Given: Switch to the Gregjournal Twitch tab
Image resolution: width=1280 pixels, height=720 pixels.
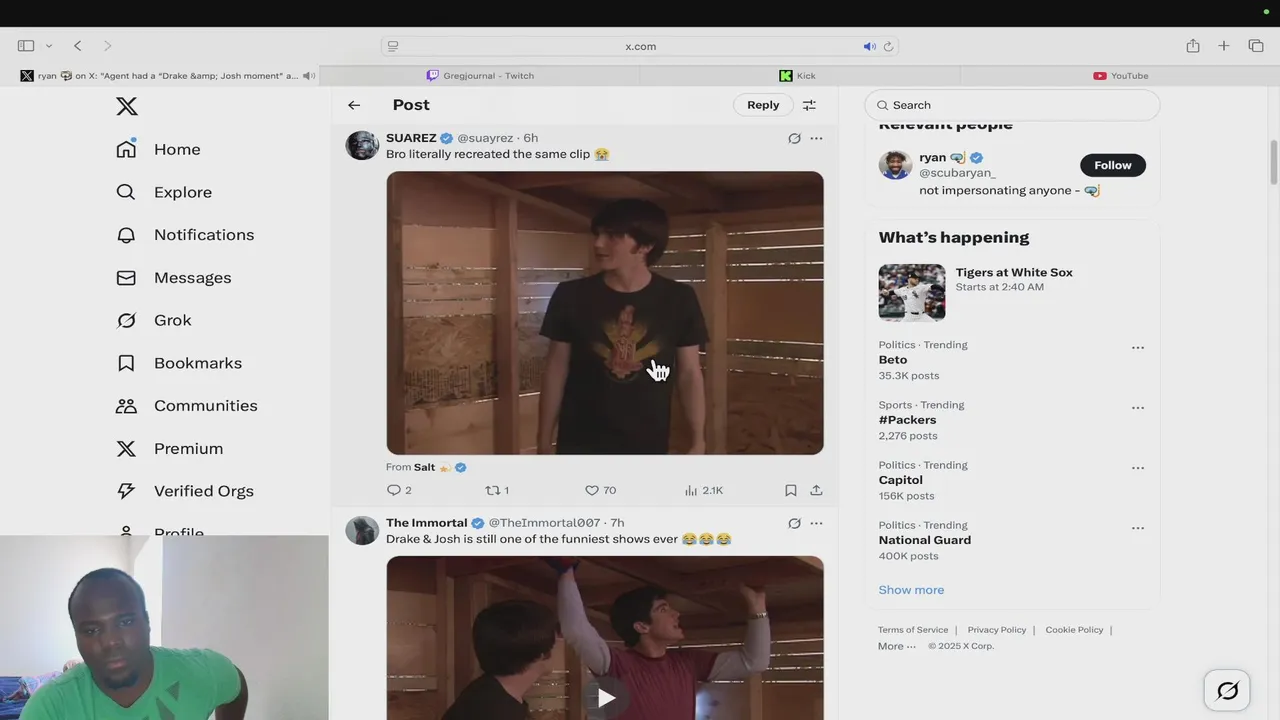Looking at the screenshot, I should (480, 76).
